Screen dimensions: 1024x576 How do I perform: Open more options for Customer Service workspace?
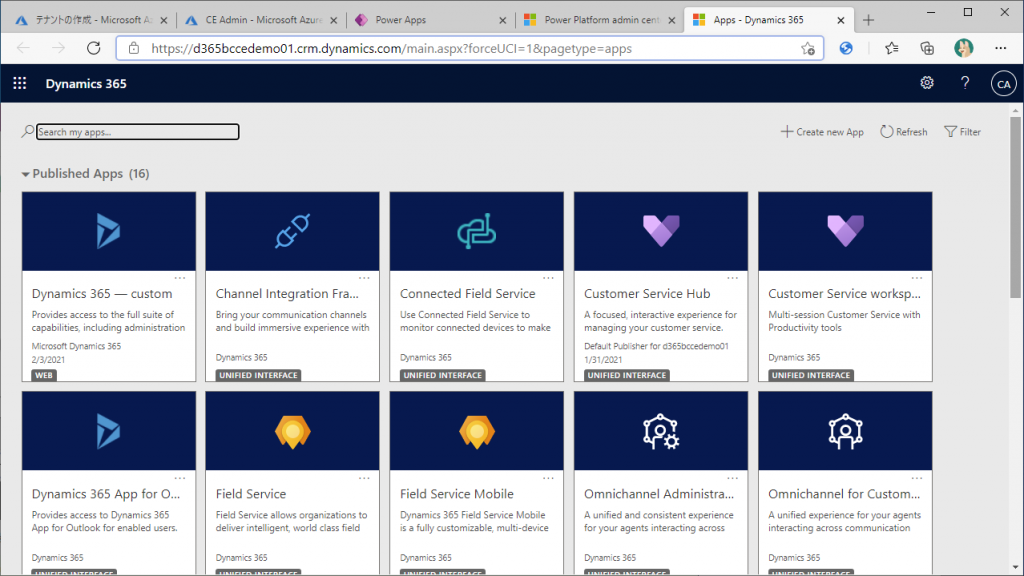click(916, 278)
